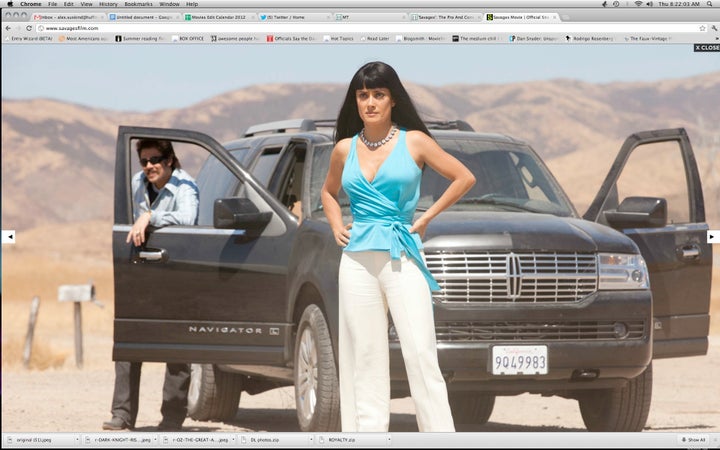Open The Faux-Vintage bookmark
Screen dimensions: 720x450
(646, 39)
